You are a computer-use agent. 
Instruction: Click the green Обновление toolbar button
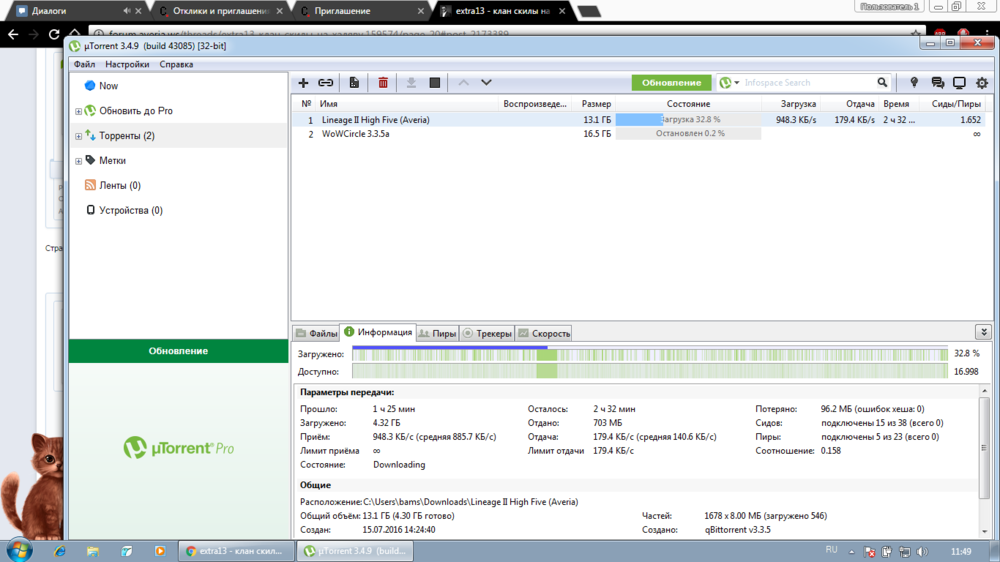click(671, 83)
